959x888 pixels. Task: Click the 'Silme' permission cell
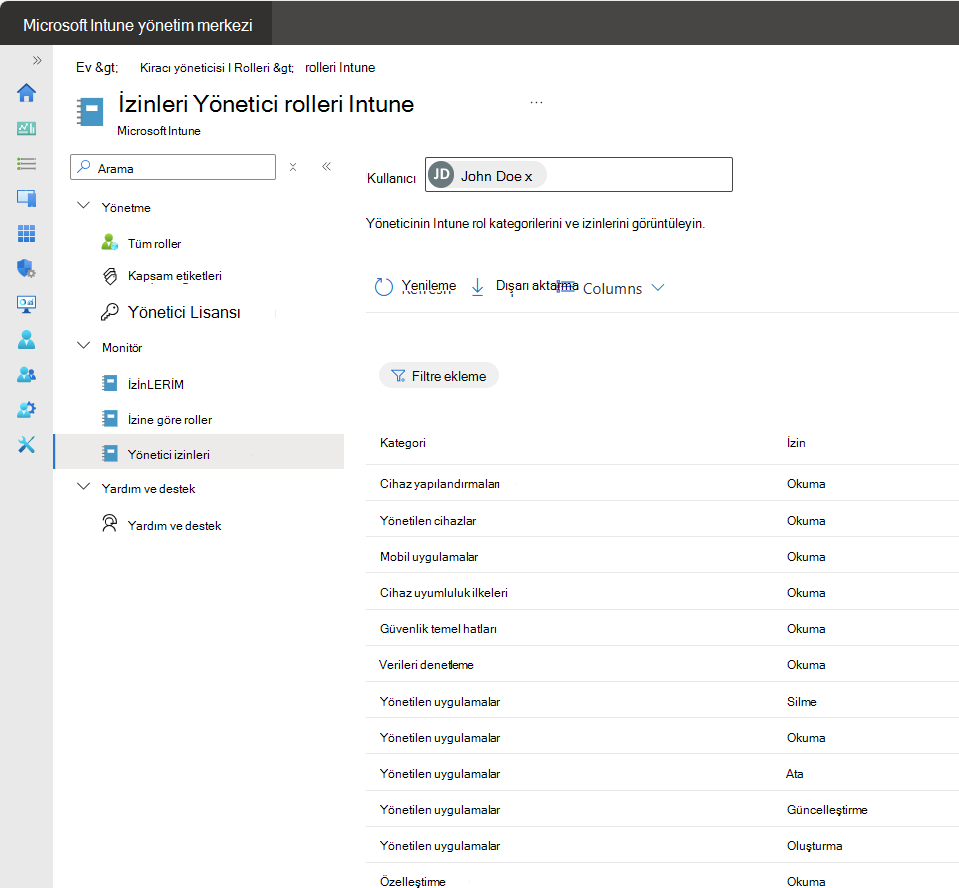coord(801,701)
